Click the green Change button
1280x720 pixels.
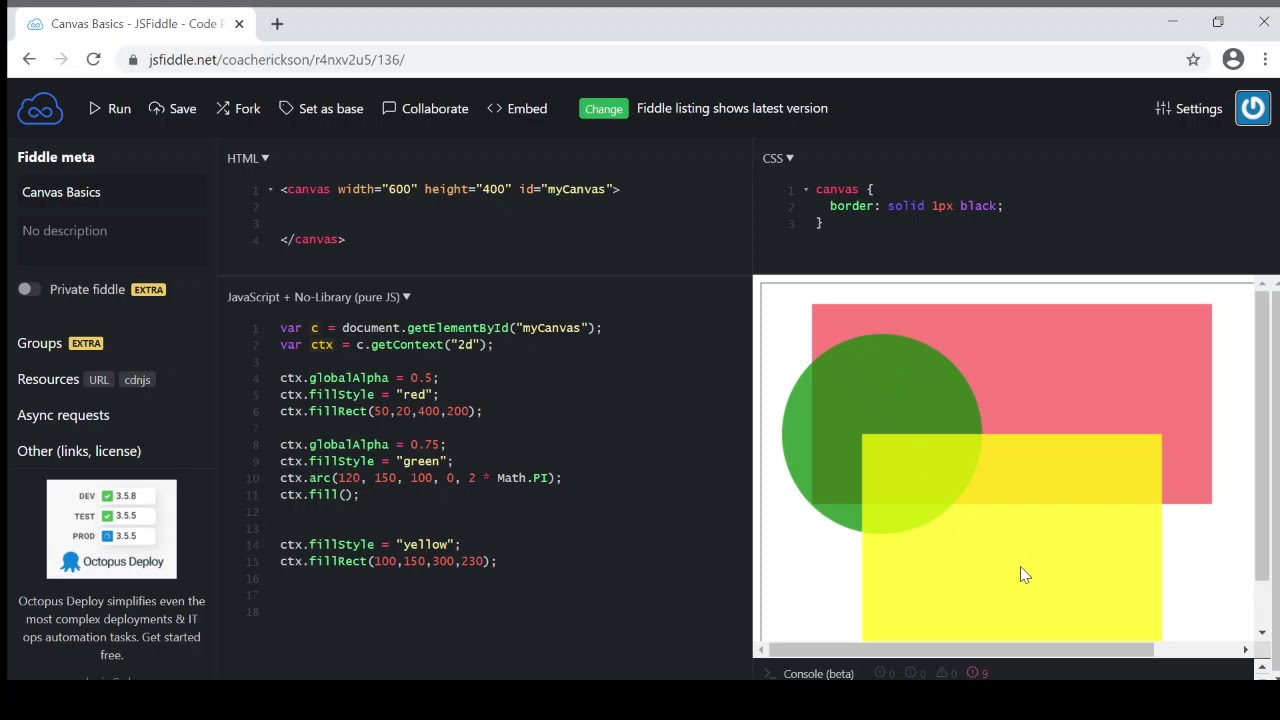tap(603, 108)
